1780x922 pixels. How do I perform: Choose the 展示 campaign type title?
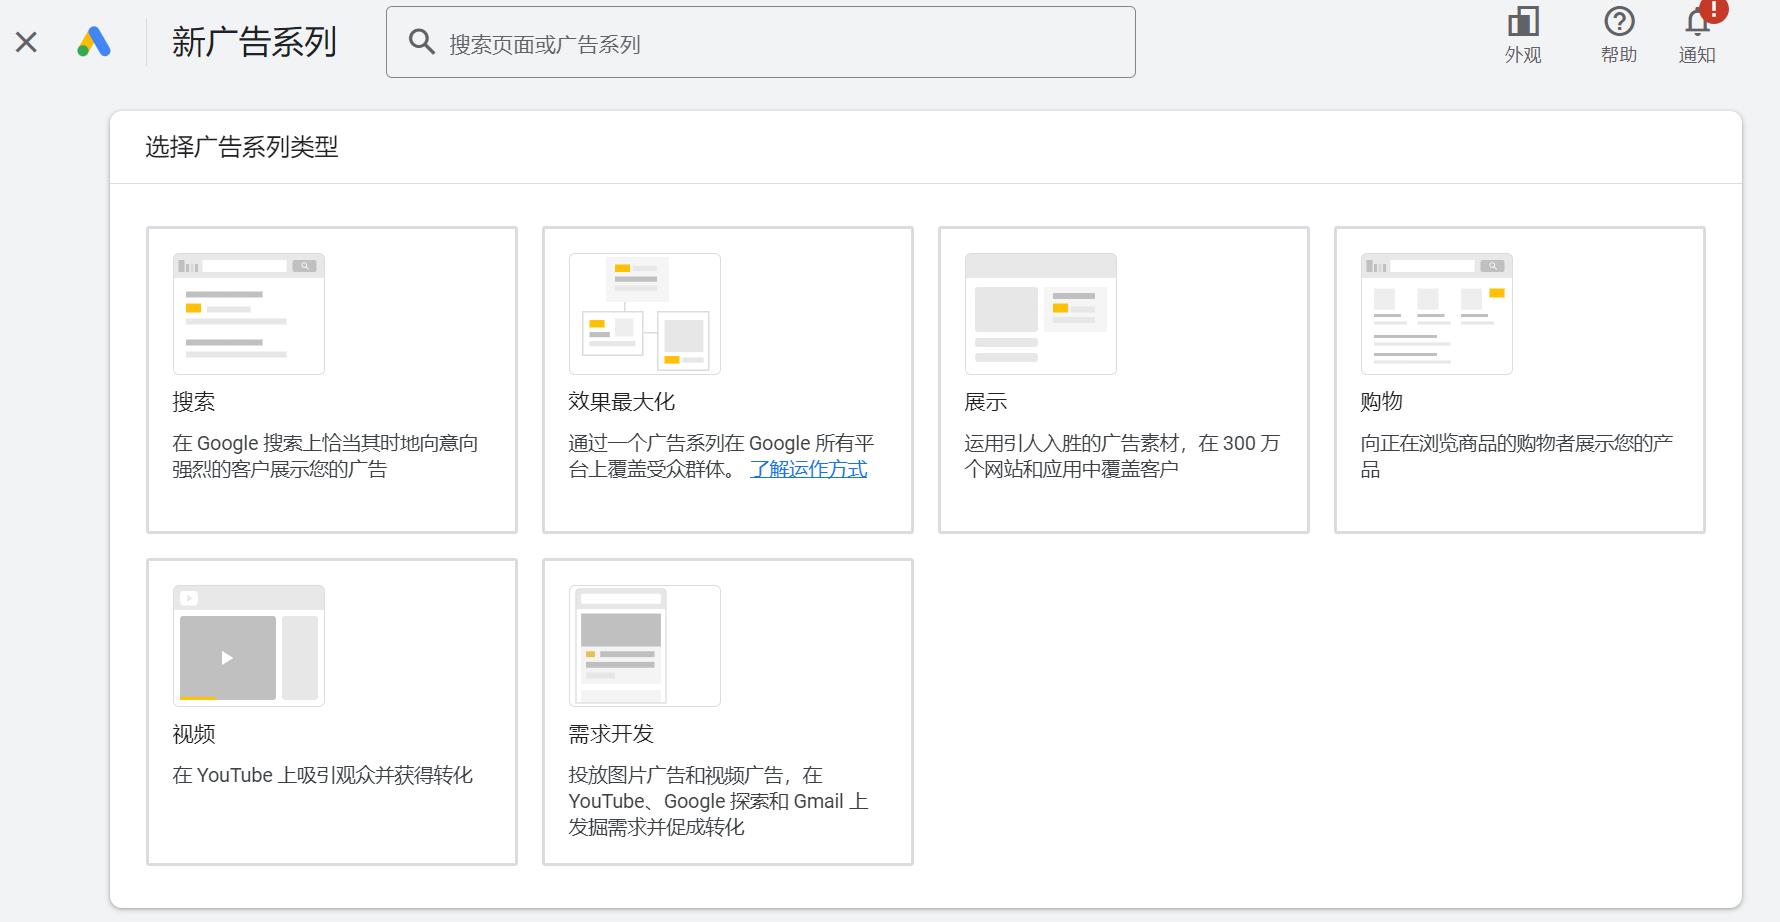click(986, 402)
